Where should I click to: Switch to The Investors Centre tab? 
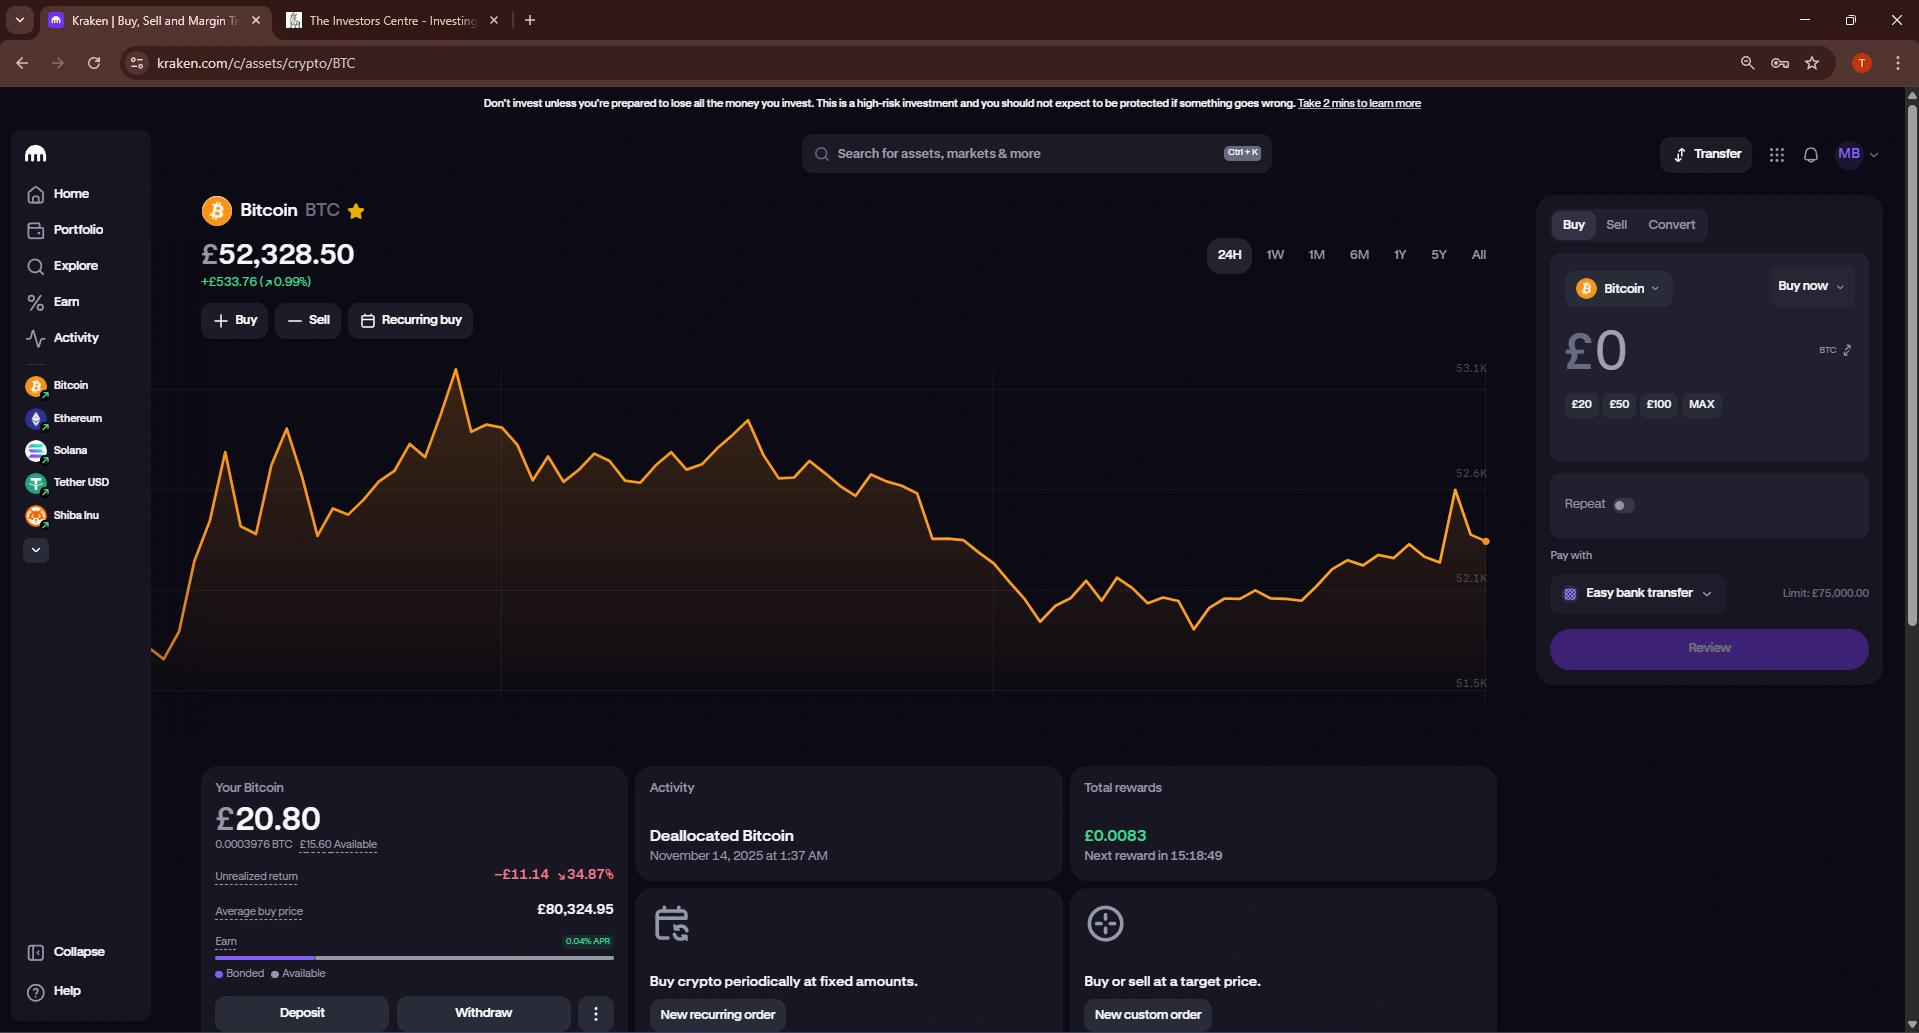(x=392, y=20)
